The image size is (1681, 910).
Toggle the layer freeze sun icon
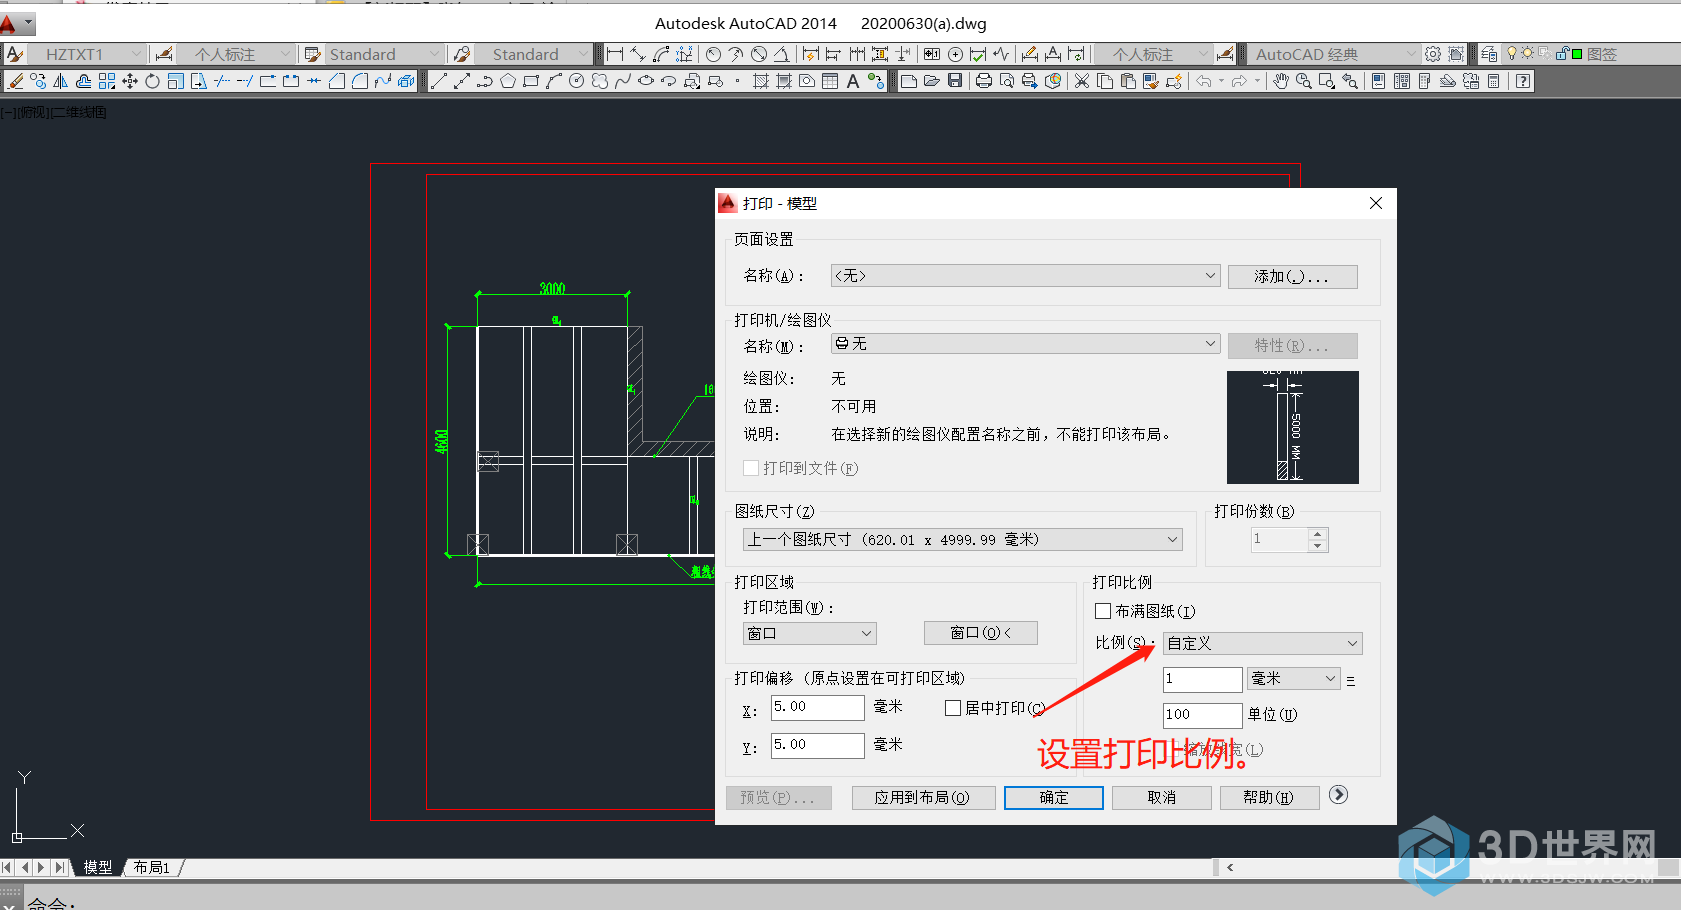[1528, 53]
